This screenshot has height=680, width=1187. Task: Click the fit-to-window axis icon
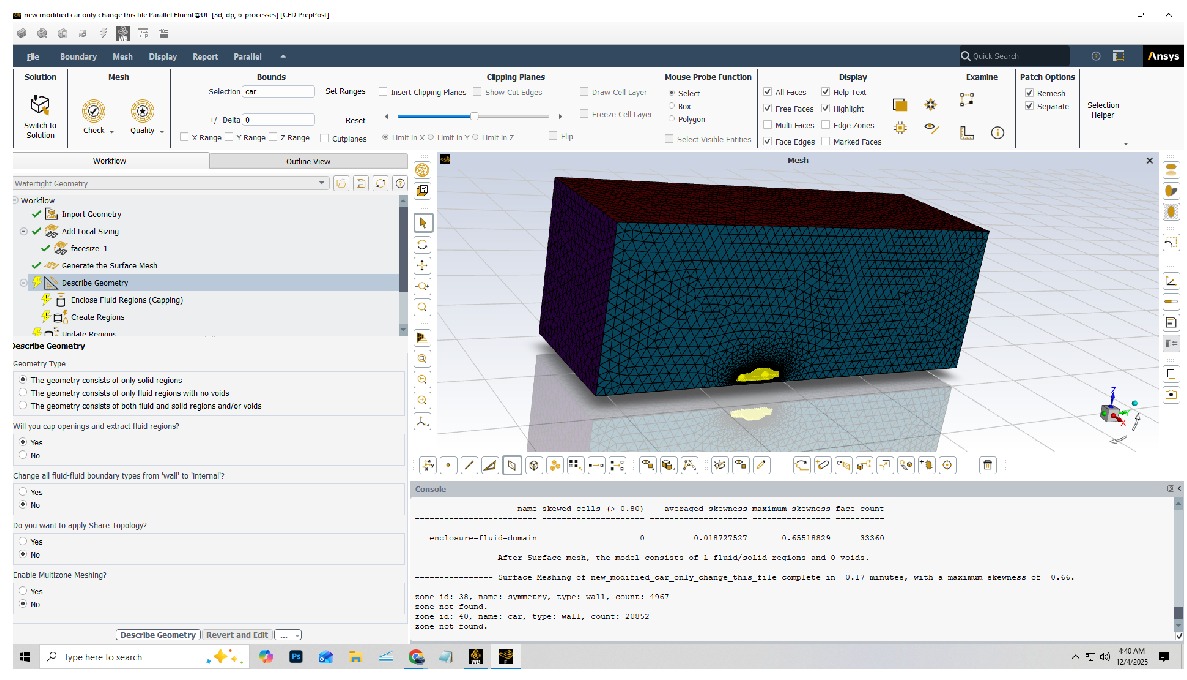click(422, 422)
